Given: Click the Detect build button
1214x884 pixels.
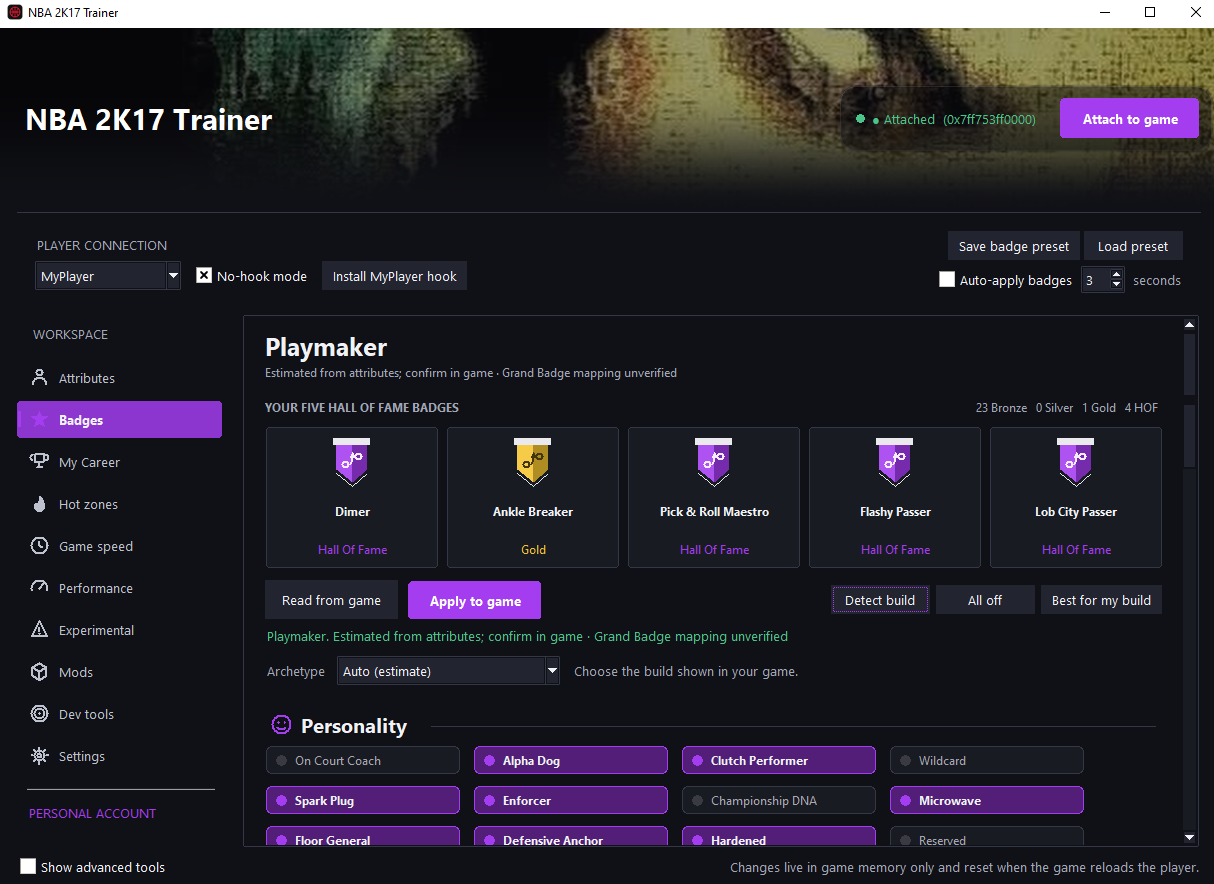Looking at the screenshot, I should [880, 600].
